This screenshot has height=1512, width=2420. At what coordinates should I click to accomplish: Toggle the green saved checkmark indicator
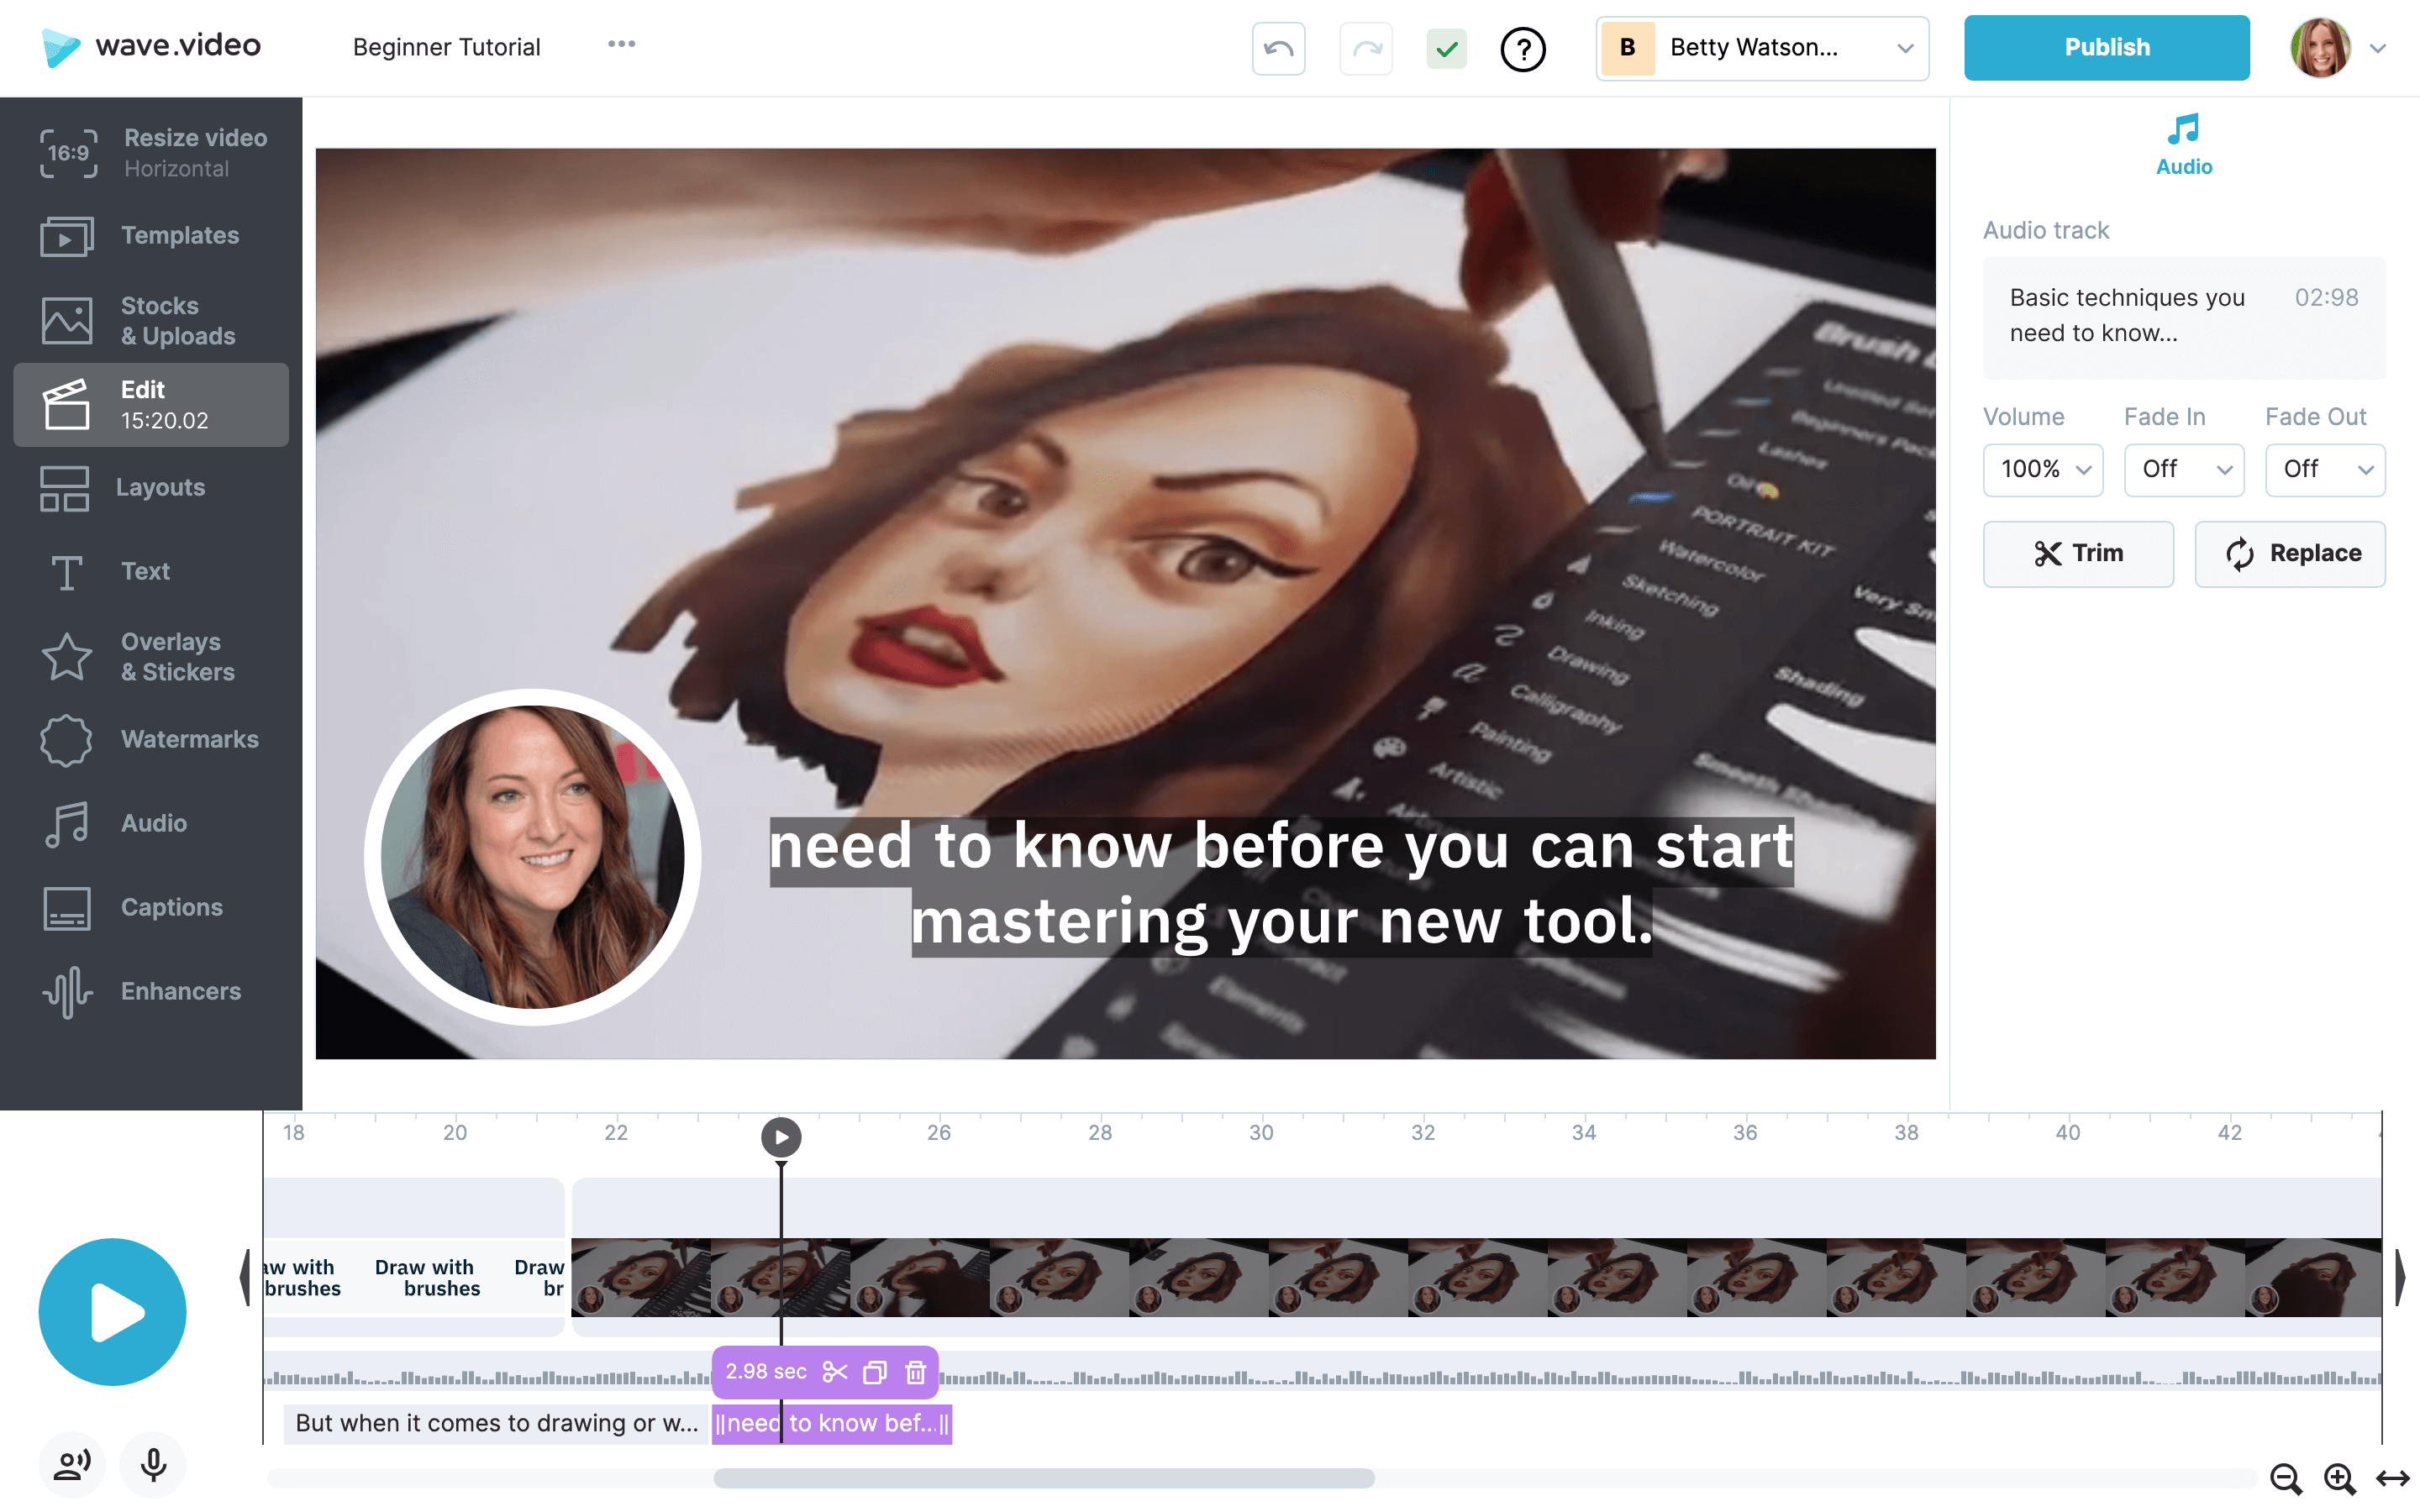1446,48
